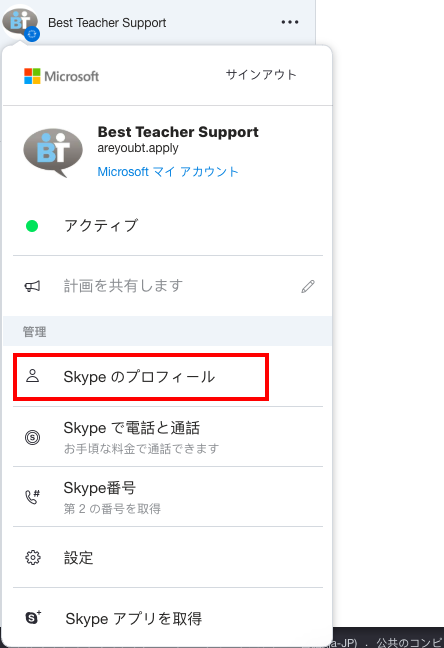This screenshot has width=444, height=648.
Task: Click the pencil icon to edit mood message
Action: tap(308, 286)
